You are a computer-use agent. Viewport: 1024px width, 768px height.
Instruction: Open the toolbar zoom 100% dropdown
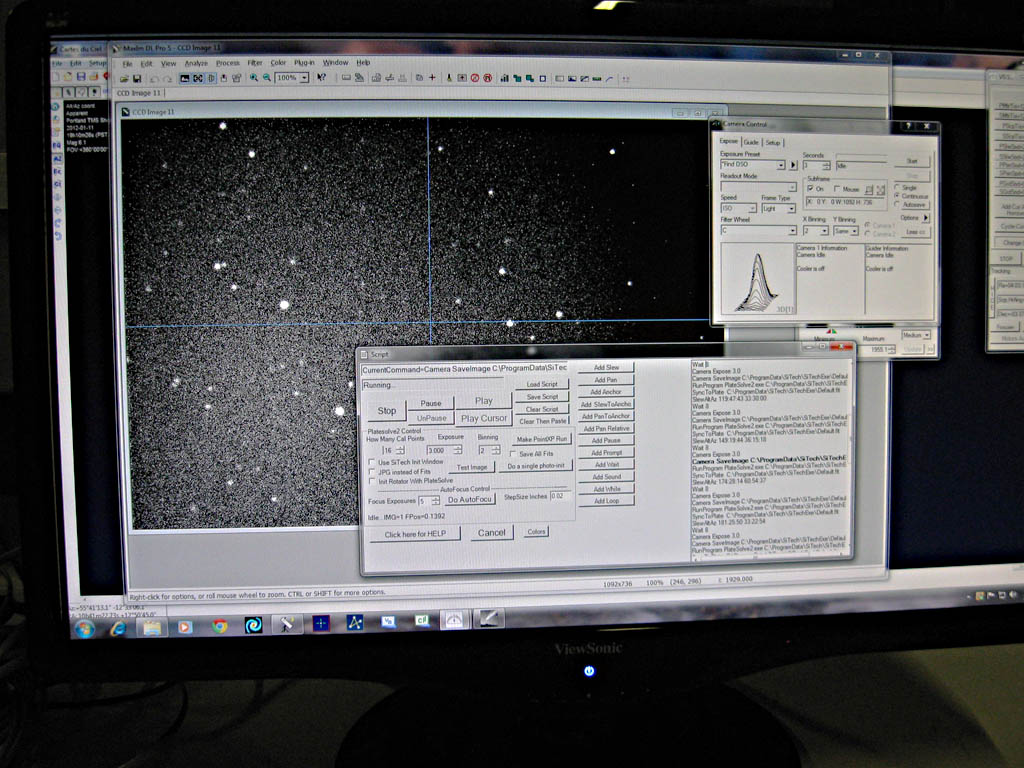pyautogui.click(x=304, y=78)
